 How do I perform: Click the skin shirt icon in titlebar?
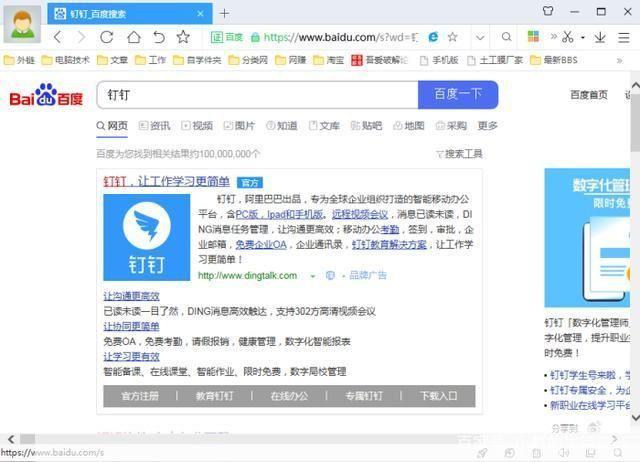(x=548, y=11)
